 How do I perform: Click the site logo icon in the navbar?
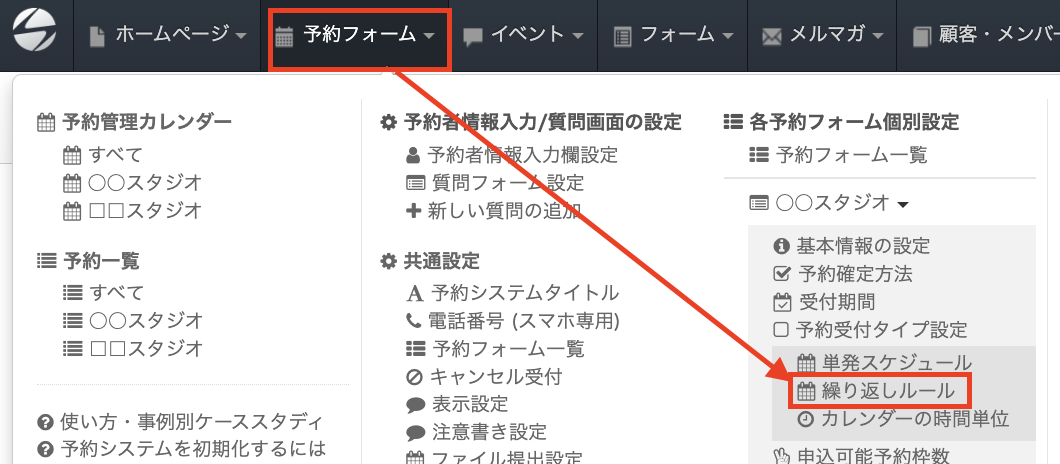coord(35,35)
